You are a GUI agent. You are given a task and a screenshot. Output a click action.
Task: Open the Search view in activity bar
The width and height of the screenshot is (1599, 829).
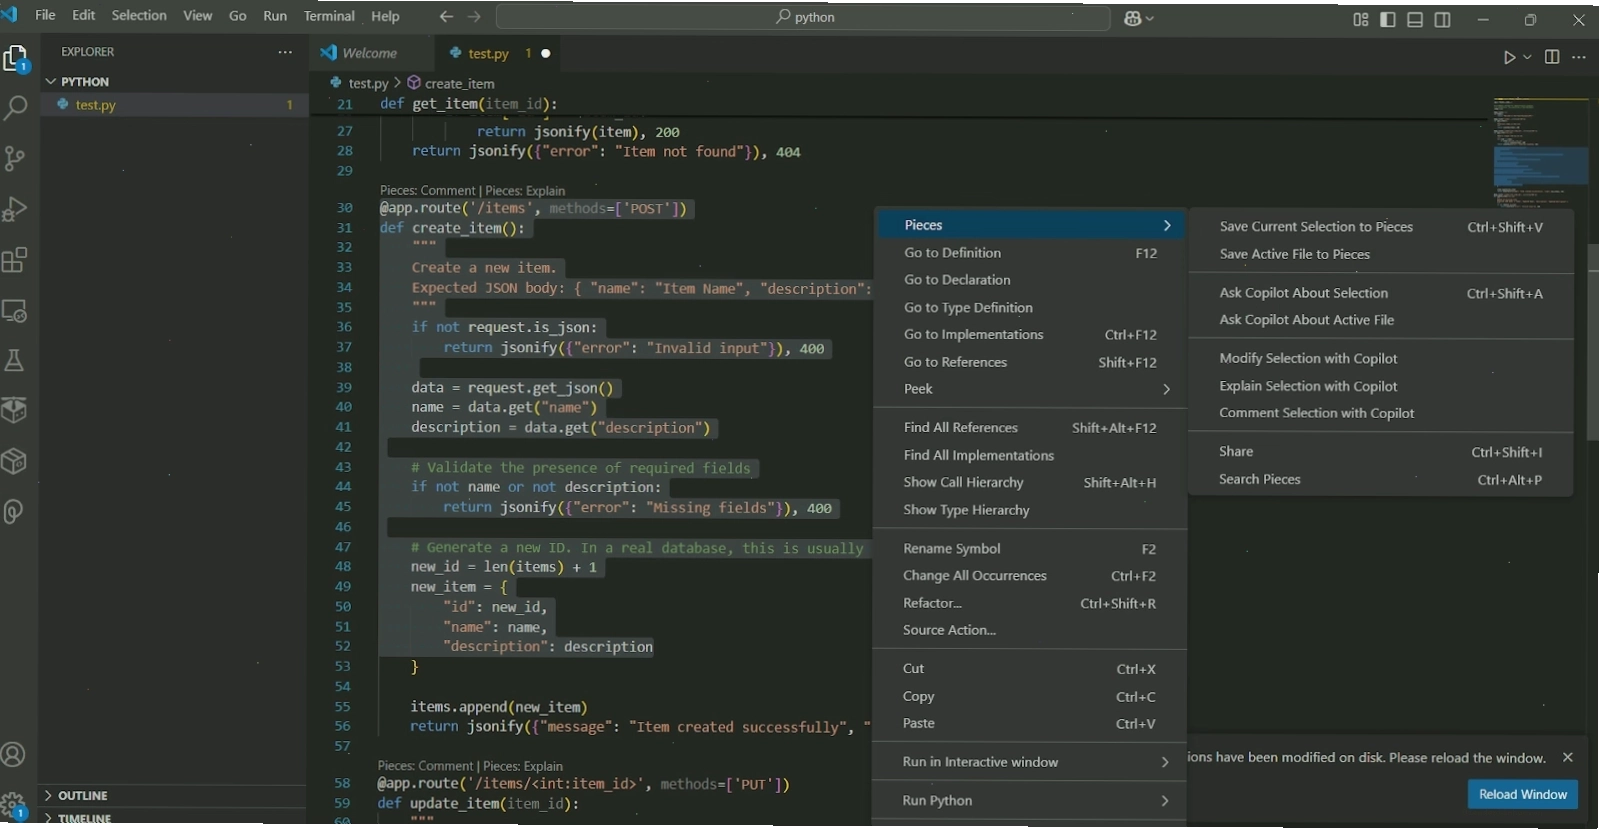[x=15, y=108]
